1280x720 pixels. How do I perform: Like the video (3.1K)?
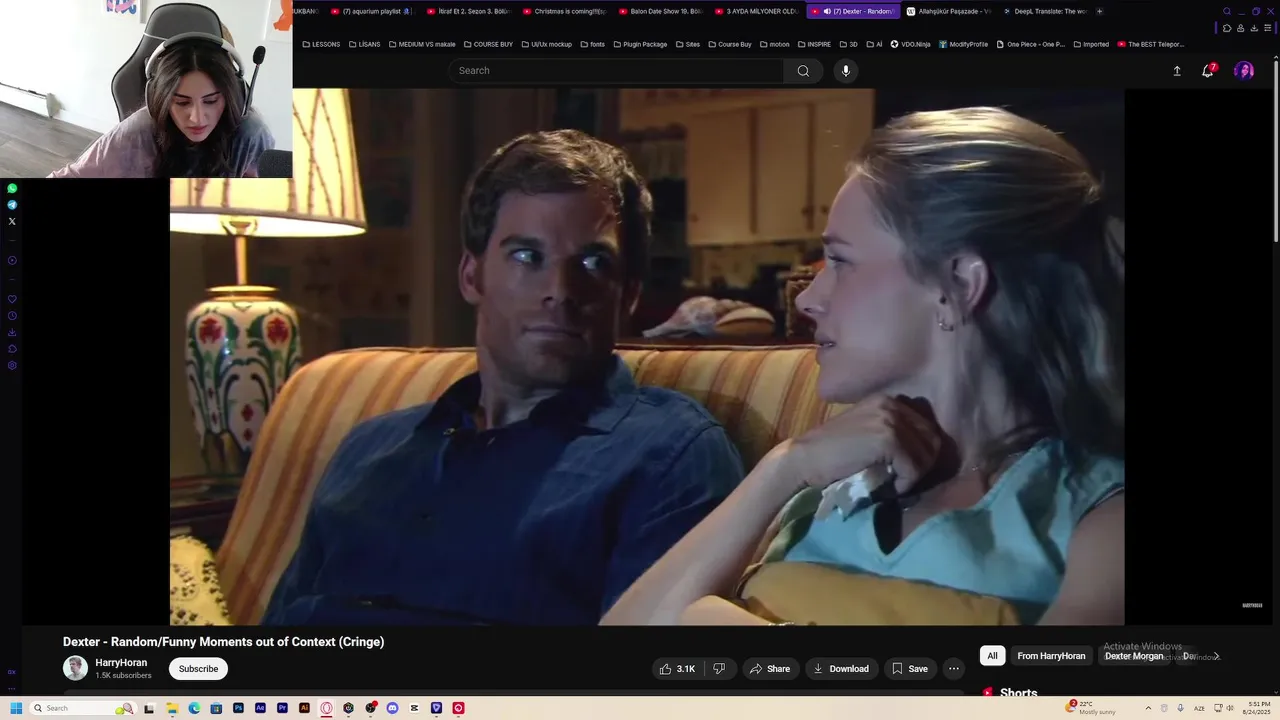pos(677,669)
